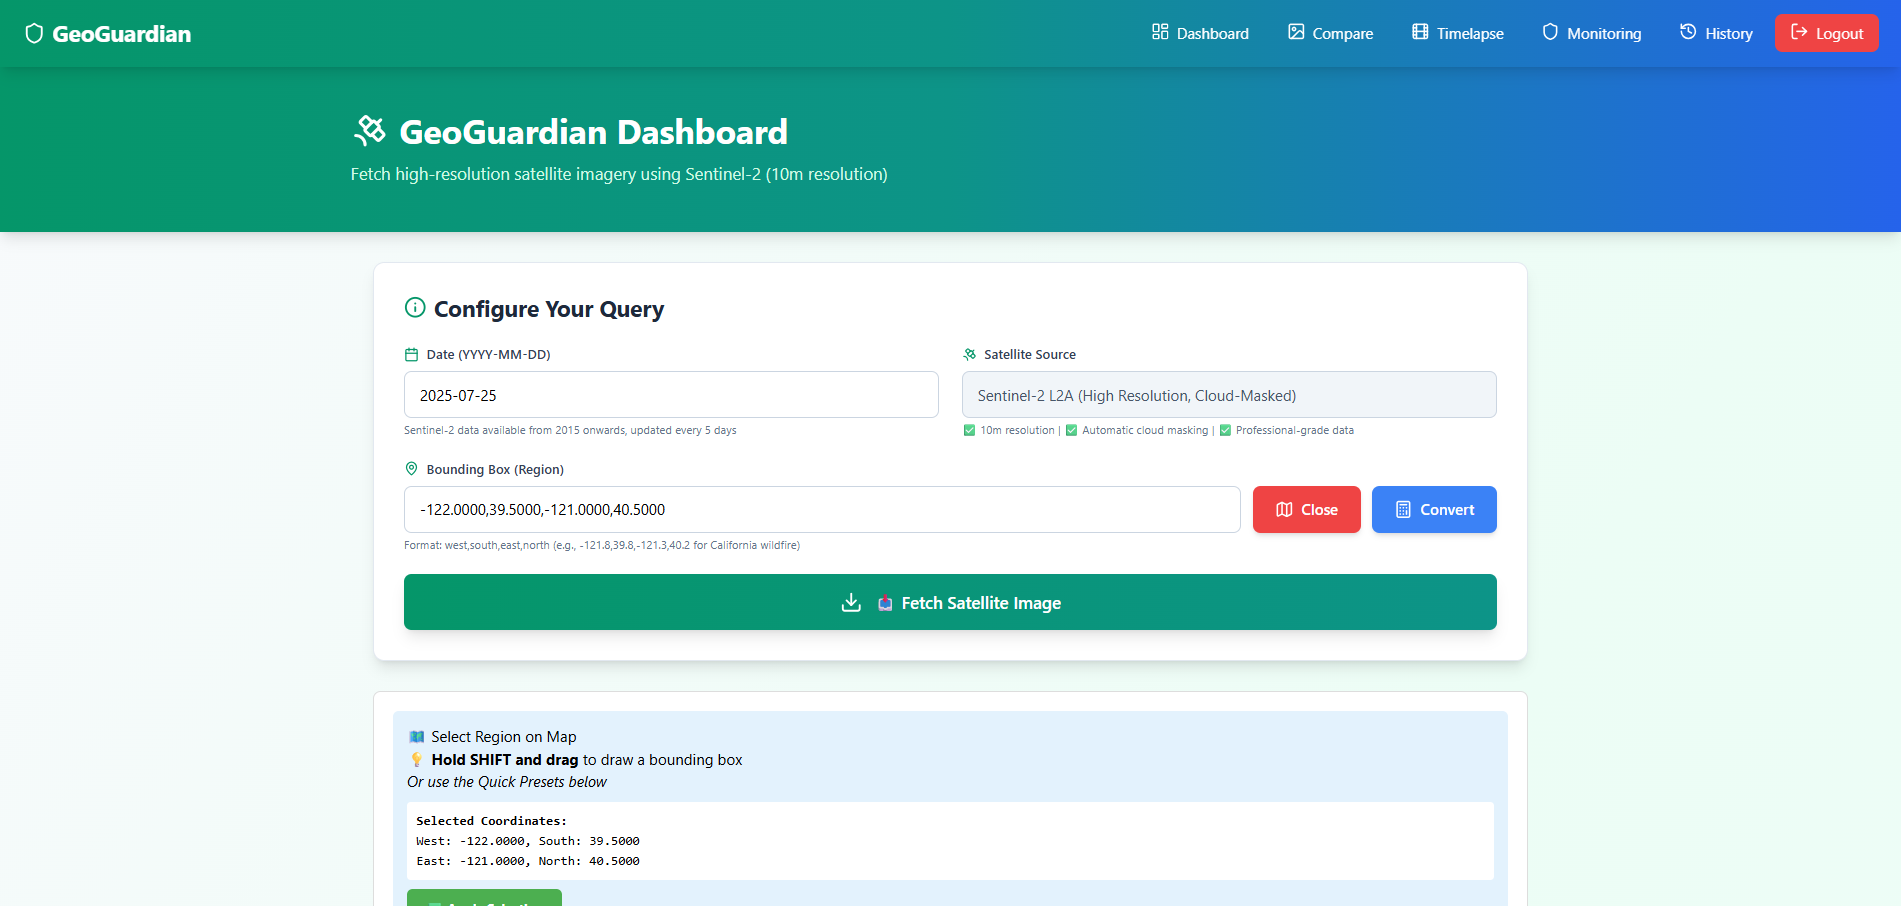Screen dimensions: 1901x906
Task: Click the 'Select Region on Map' text
Action: click(x=504, y=737)
